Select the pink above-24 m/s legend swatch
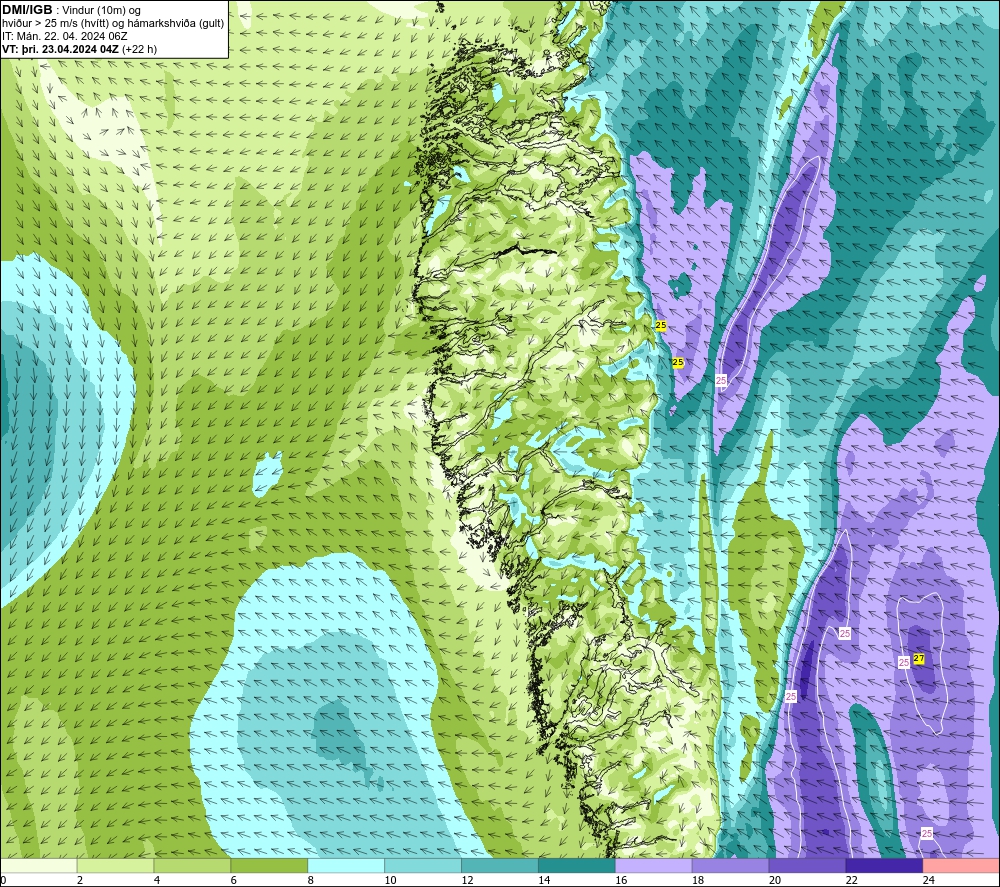The image size is (1000, 887). [x=961, y=865]
